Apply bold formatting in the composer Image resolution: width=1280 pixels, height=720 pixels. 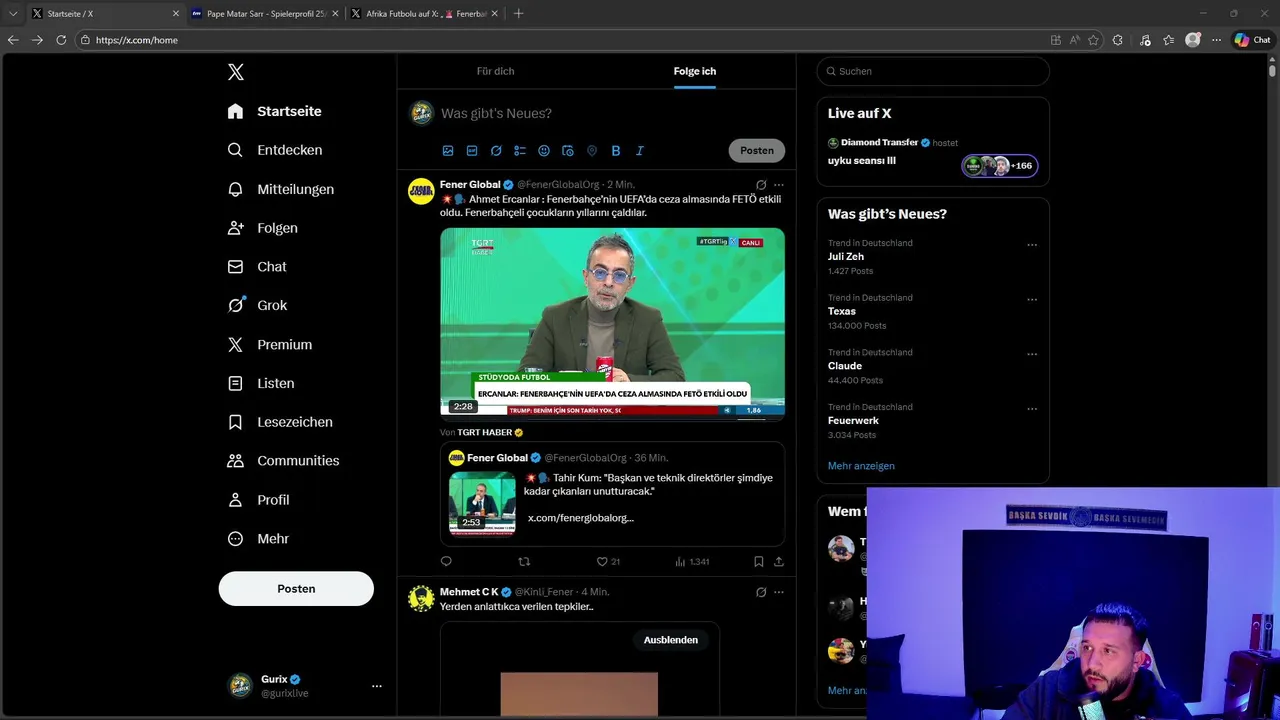tap(616, 151)
